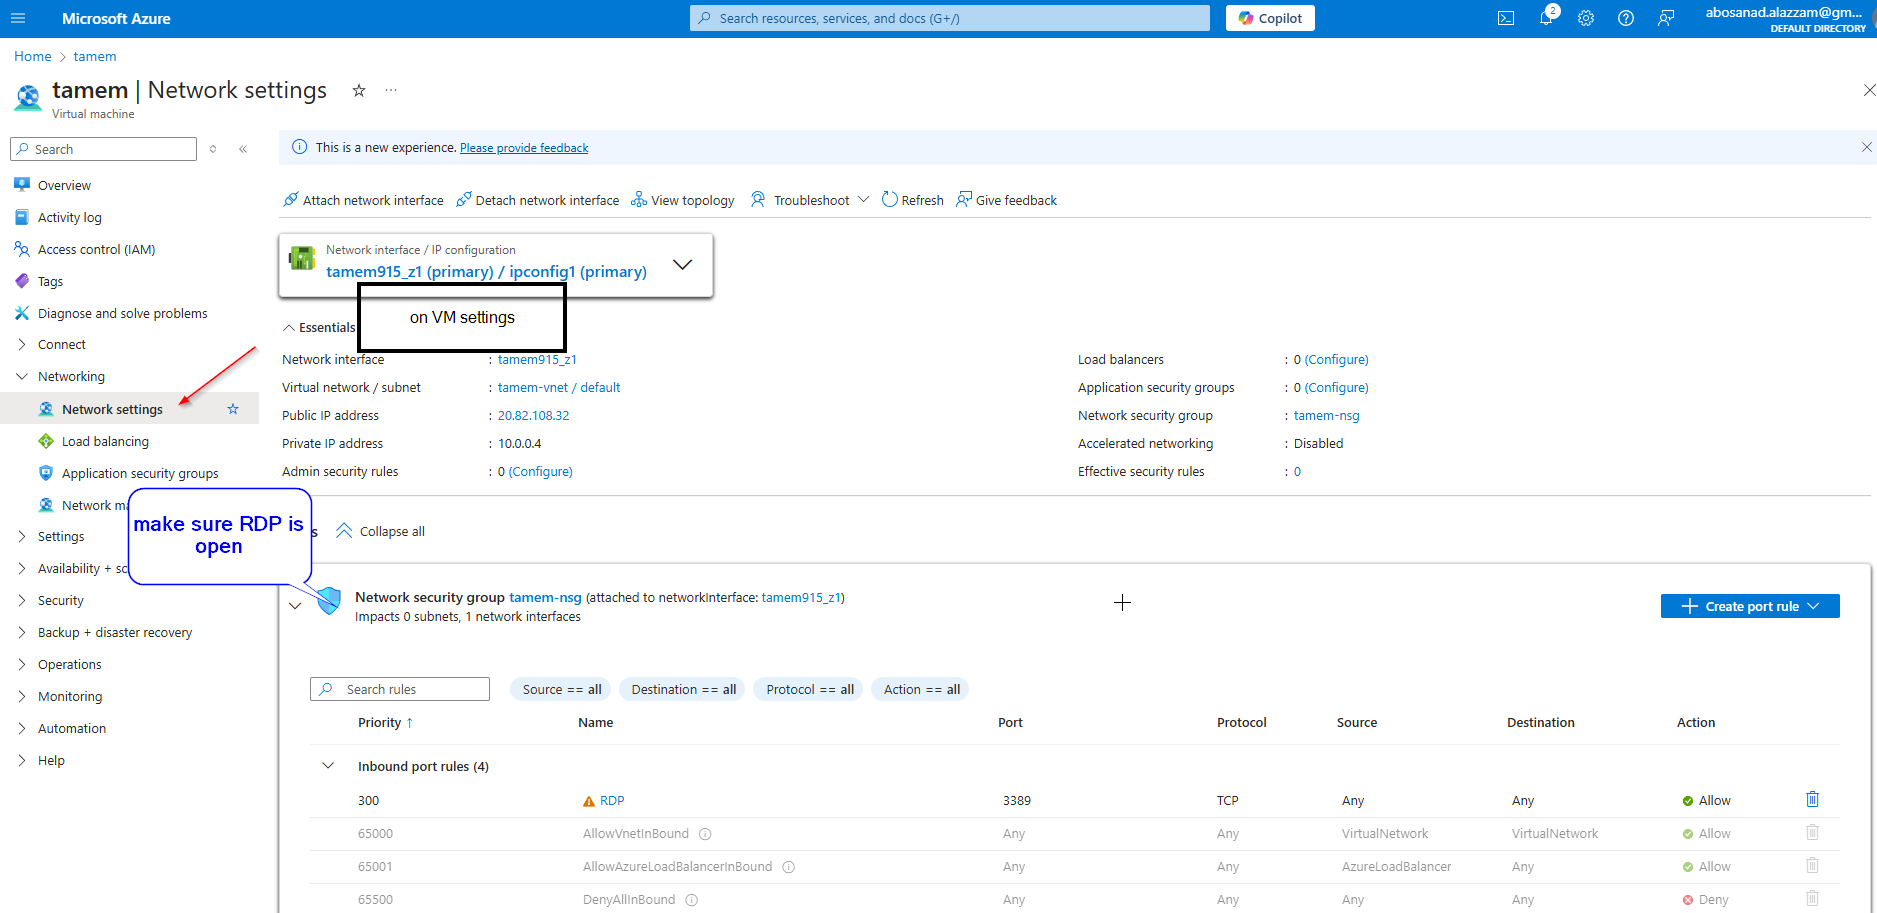
Task: Click the tamem-nsg network security group link
Action: pos(1326,415)
